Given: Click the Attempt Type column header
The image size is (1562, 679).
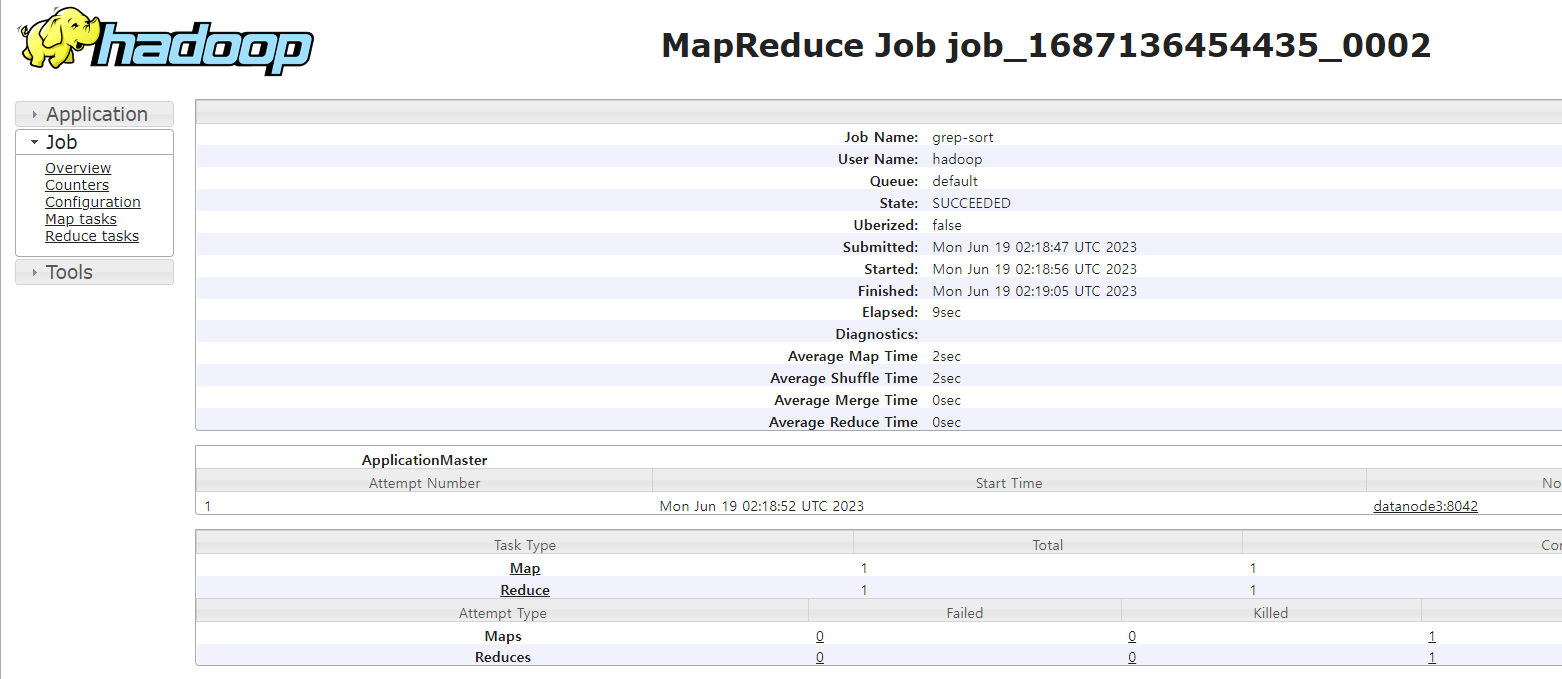Looking at the screenshot, I should pos(503,613).
